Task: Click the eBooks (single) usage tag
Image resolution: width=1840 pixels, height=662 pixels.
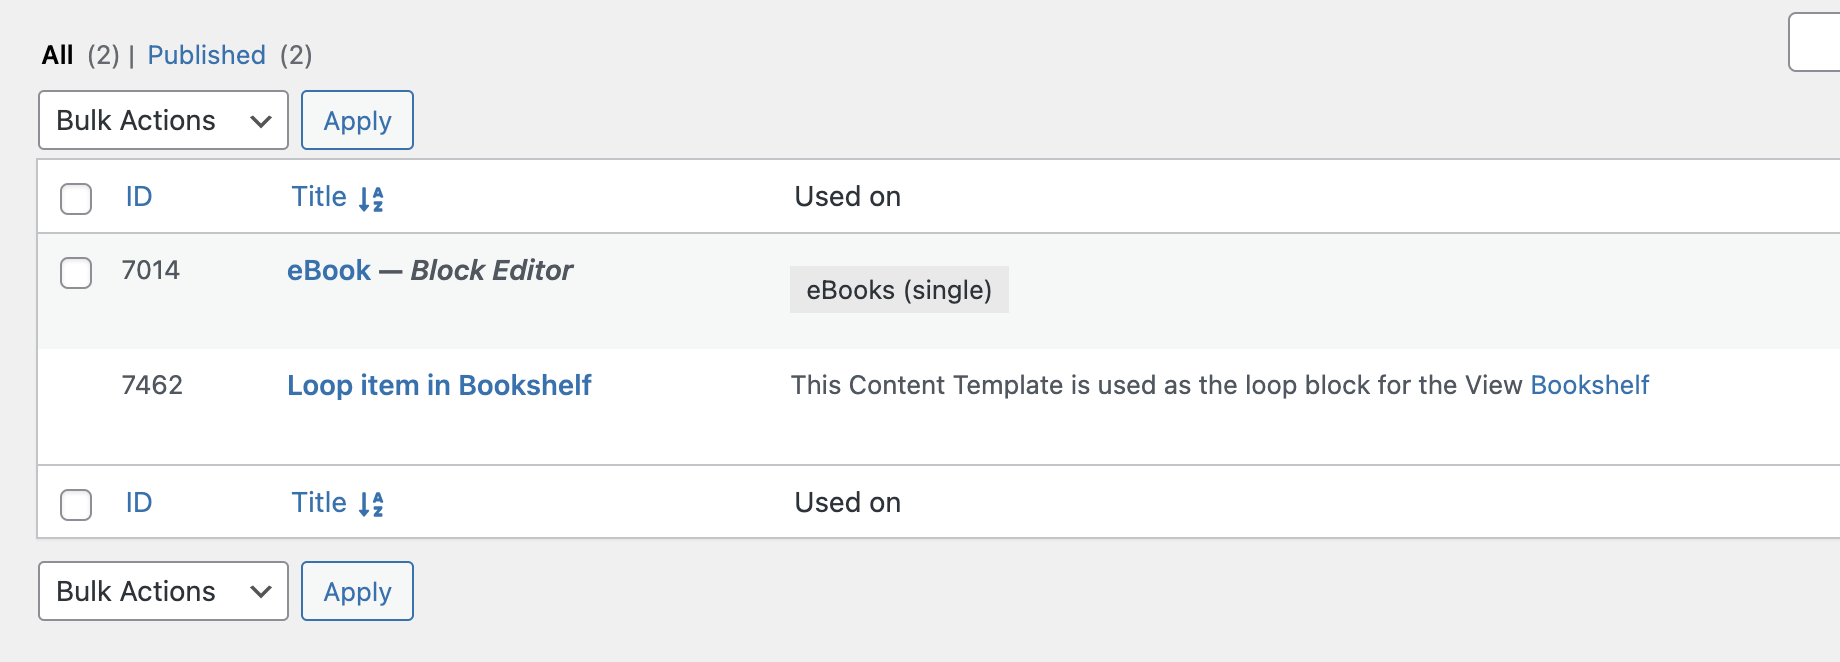Action: 899,290
